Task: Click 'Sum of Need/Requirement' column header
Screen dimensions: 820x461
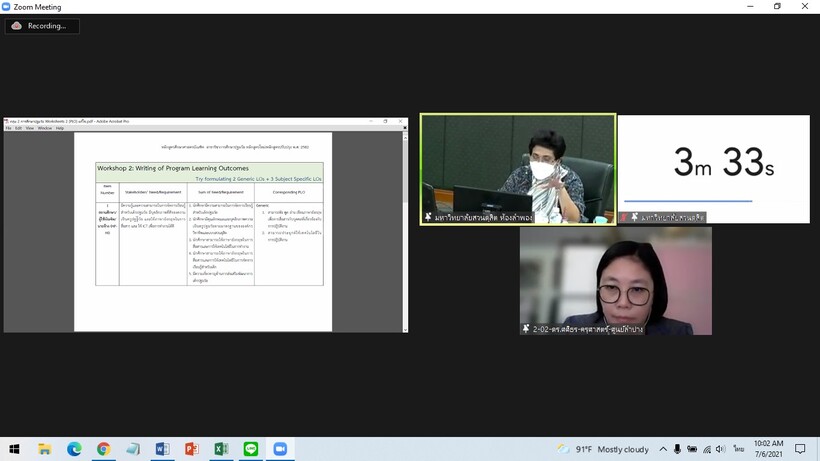Action: 221,192
